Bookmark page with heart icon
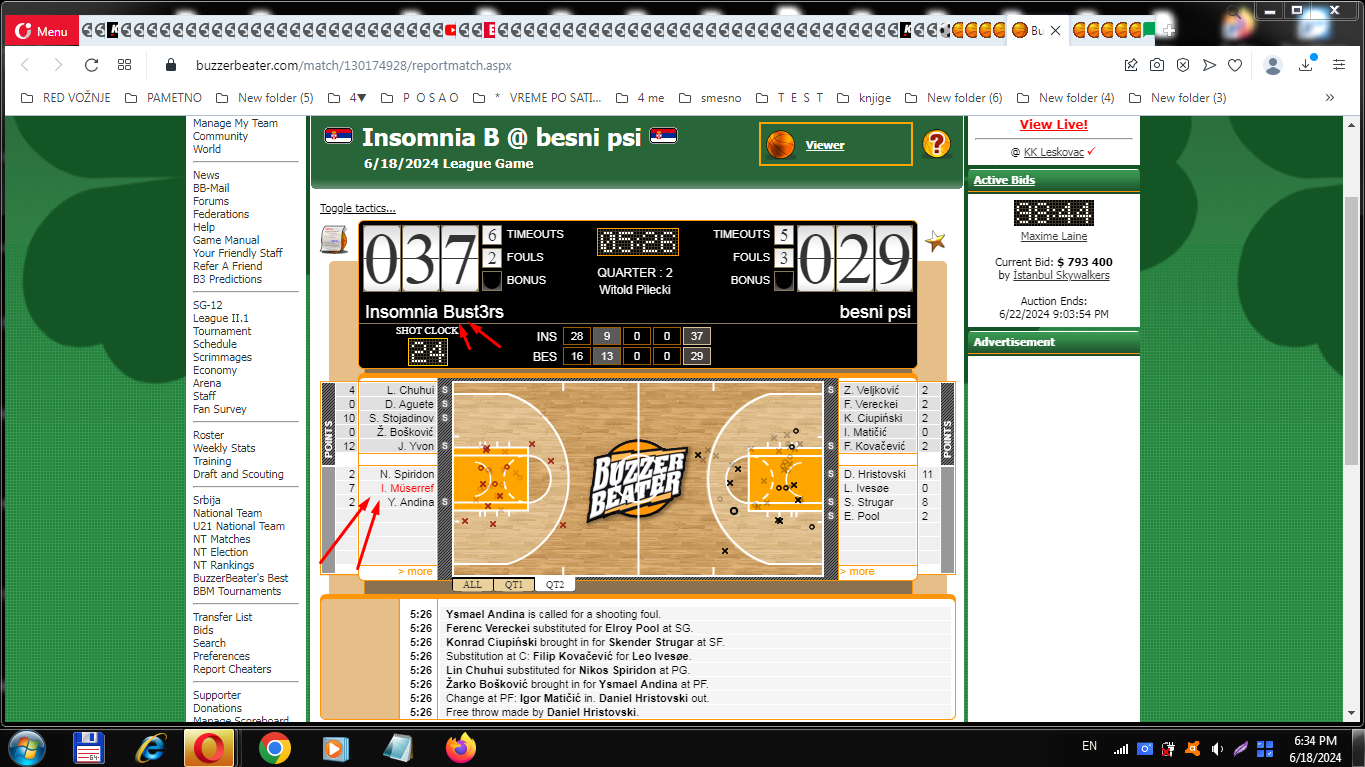This screenshot has width=1365, height=767. (x=1235, y=65)
